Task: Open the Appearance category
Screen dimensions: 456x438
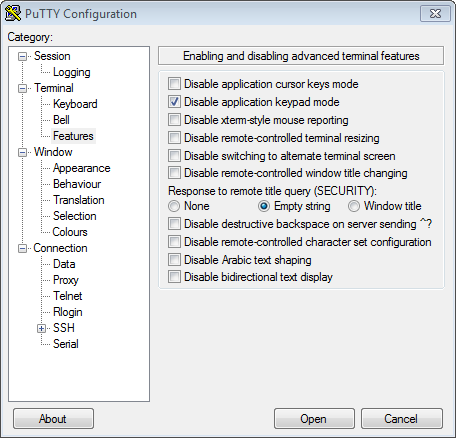Action: (81, 168)
